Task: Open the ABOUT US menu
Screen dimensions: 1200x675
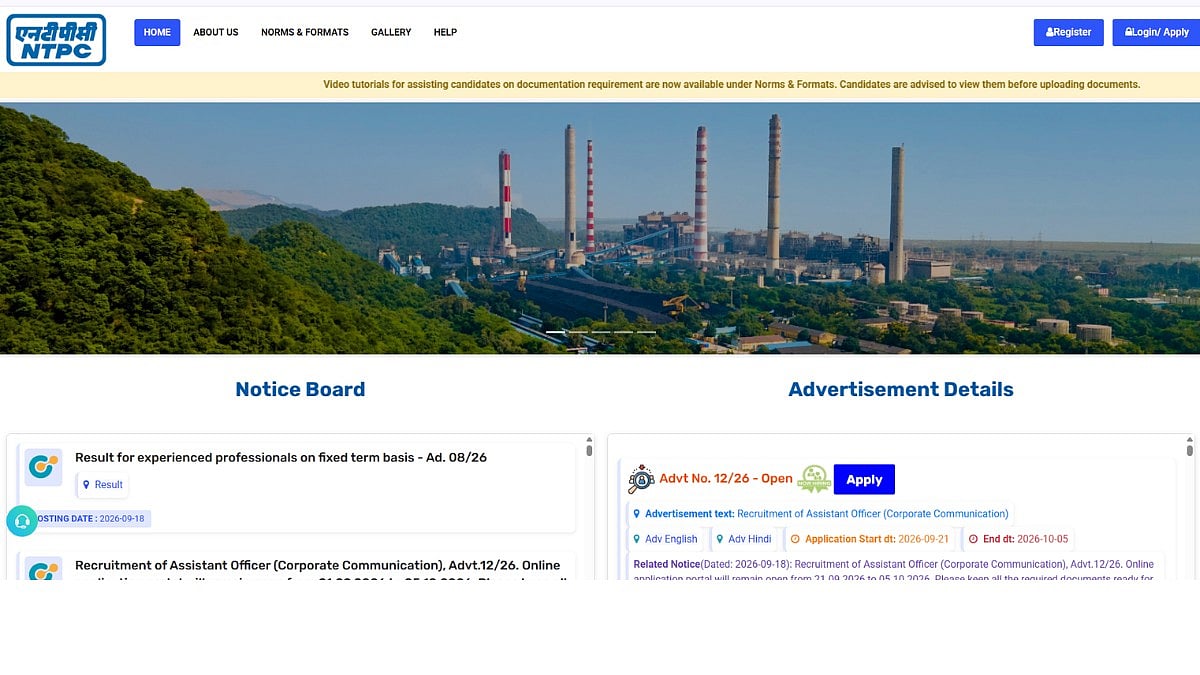Action: pyautogui.click(x=216, y=32)
